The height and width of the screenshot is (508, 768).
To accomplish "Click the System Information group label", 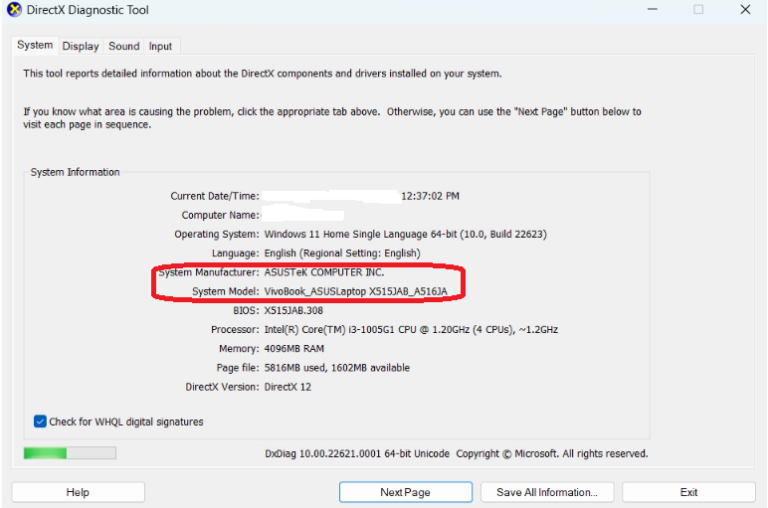I will tap(75, 172).
